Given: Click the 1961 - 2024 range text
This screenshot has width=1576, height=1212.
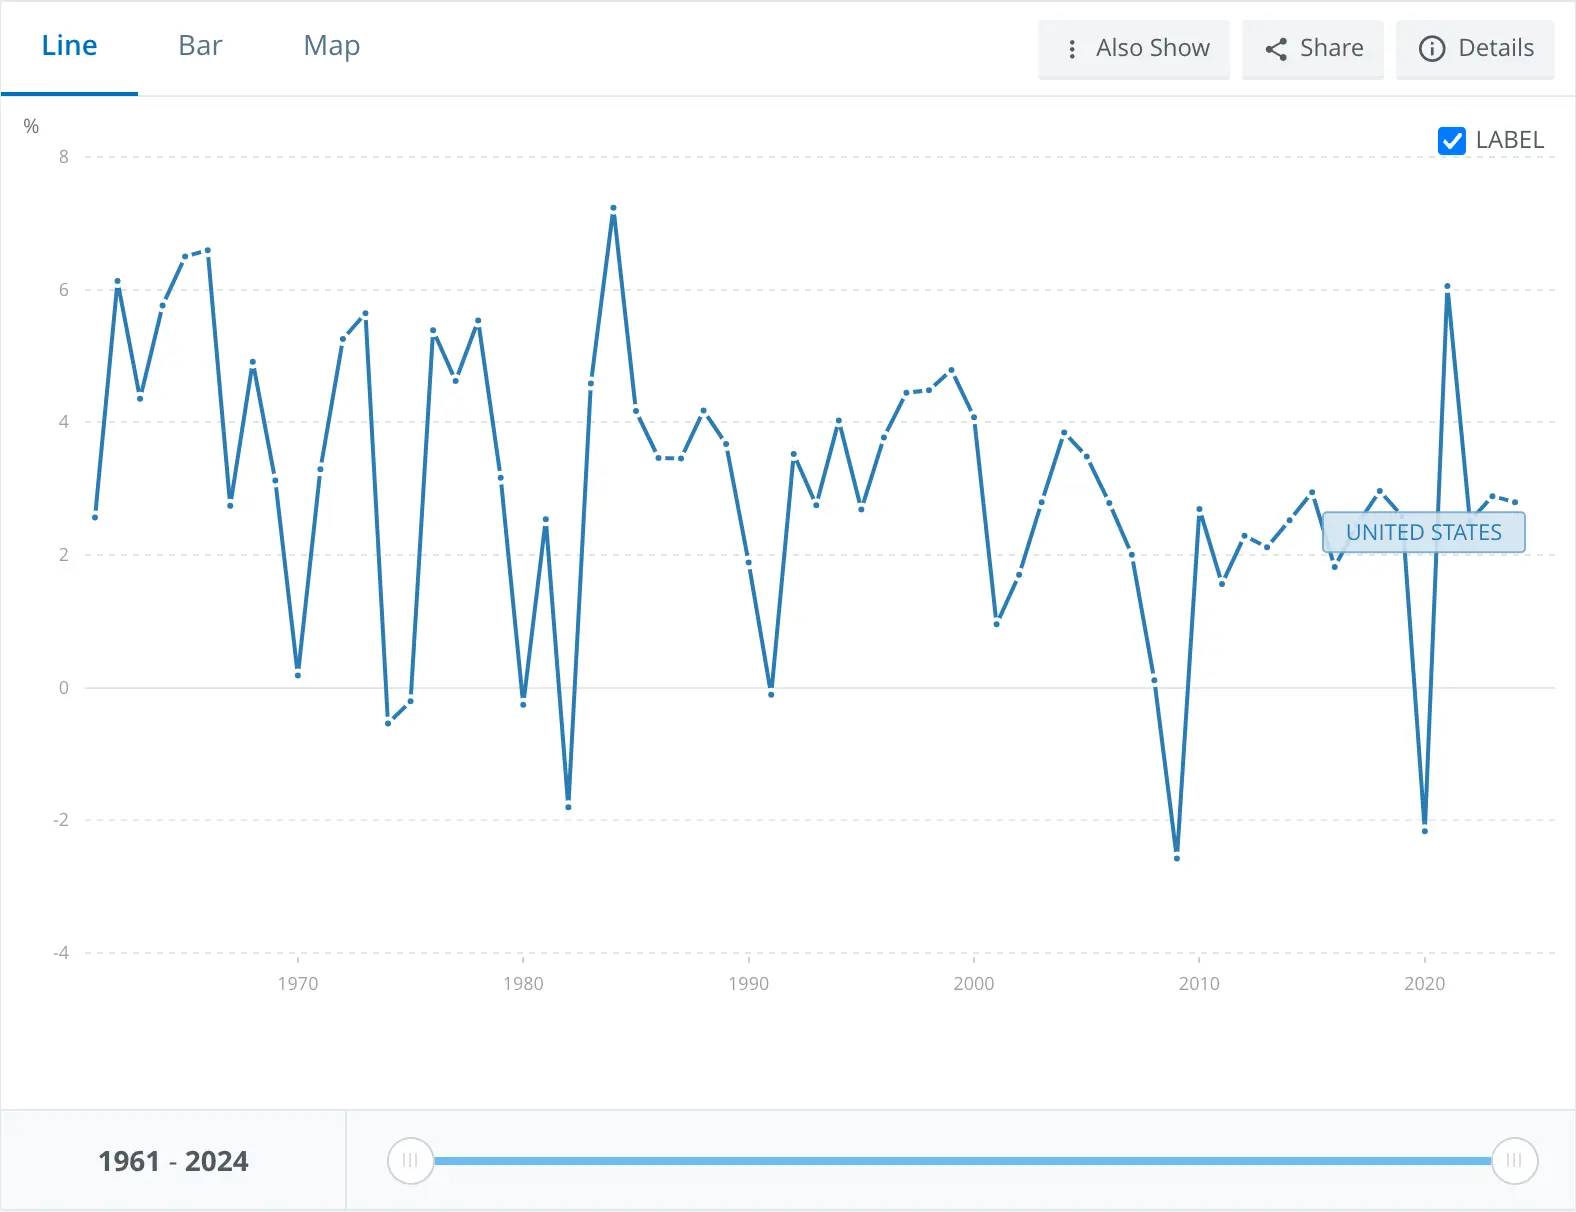Looking at the screenshot, I should 173,1161.
